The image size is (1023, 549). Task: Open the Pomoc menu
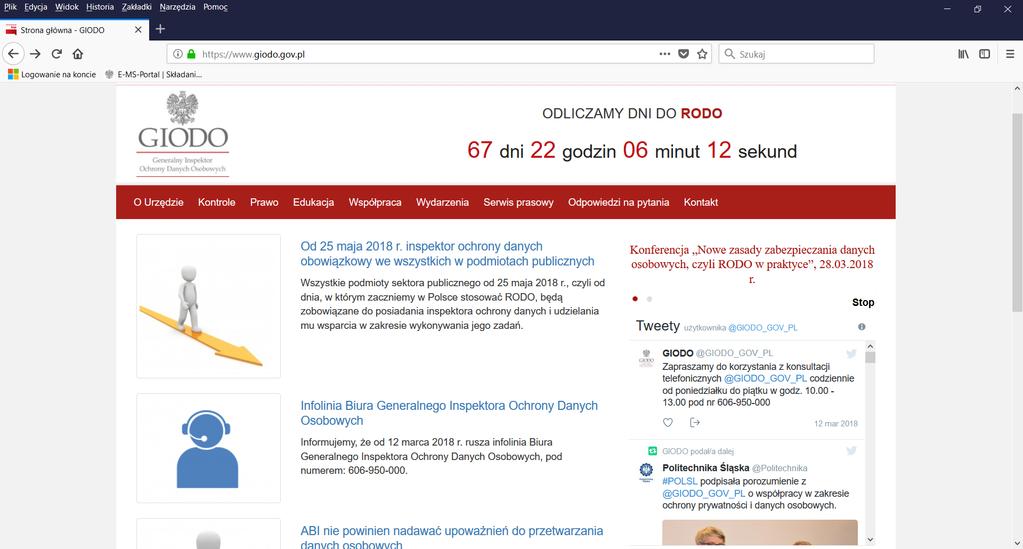pyautogui.click(x=215, y=7)
